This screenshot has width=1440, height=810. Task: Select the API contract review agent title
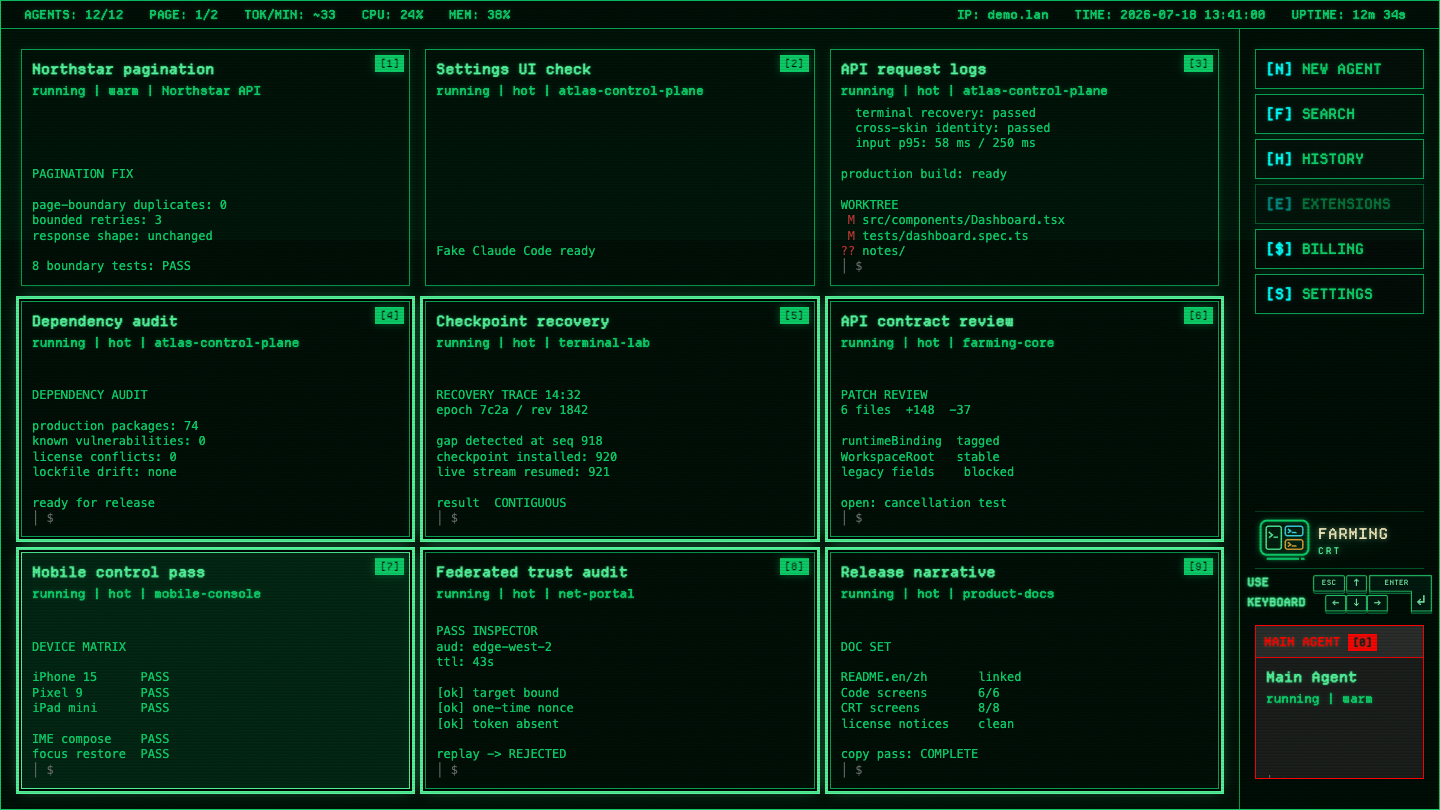click(x=927, y=321)
